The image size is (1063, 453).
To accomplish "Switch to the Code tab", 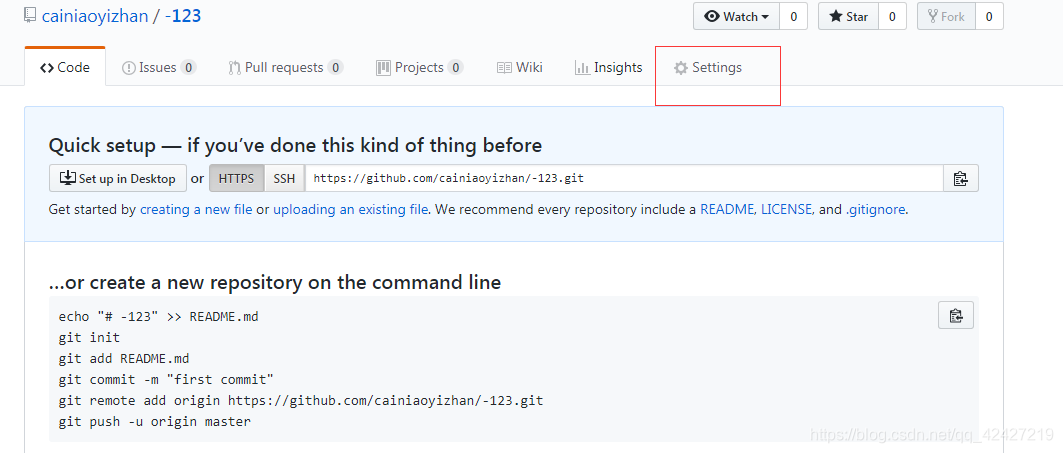I will pos(65,67).
